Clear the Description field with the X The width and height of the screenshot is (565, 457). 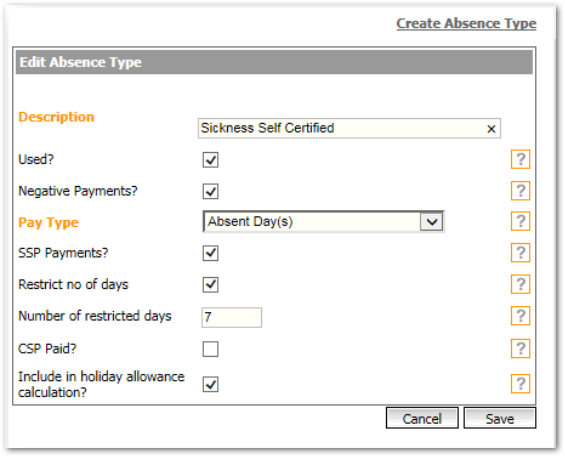491,129
